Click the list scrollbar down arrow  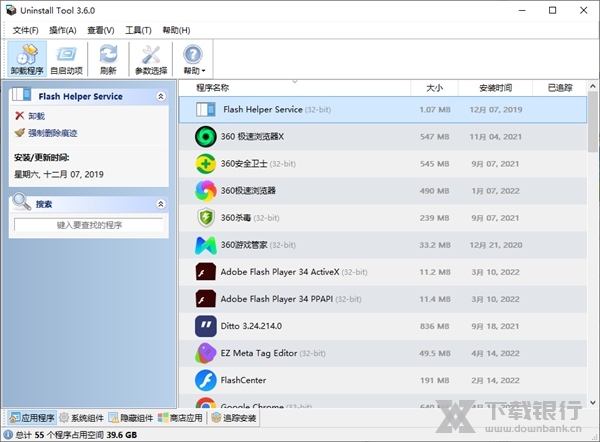593,403
